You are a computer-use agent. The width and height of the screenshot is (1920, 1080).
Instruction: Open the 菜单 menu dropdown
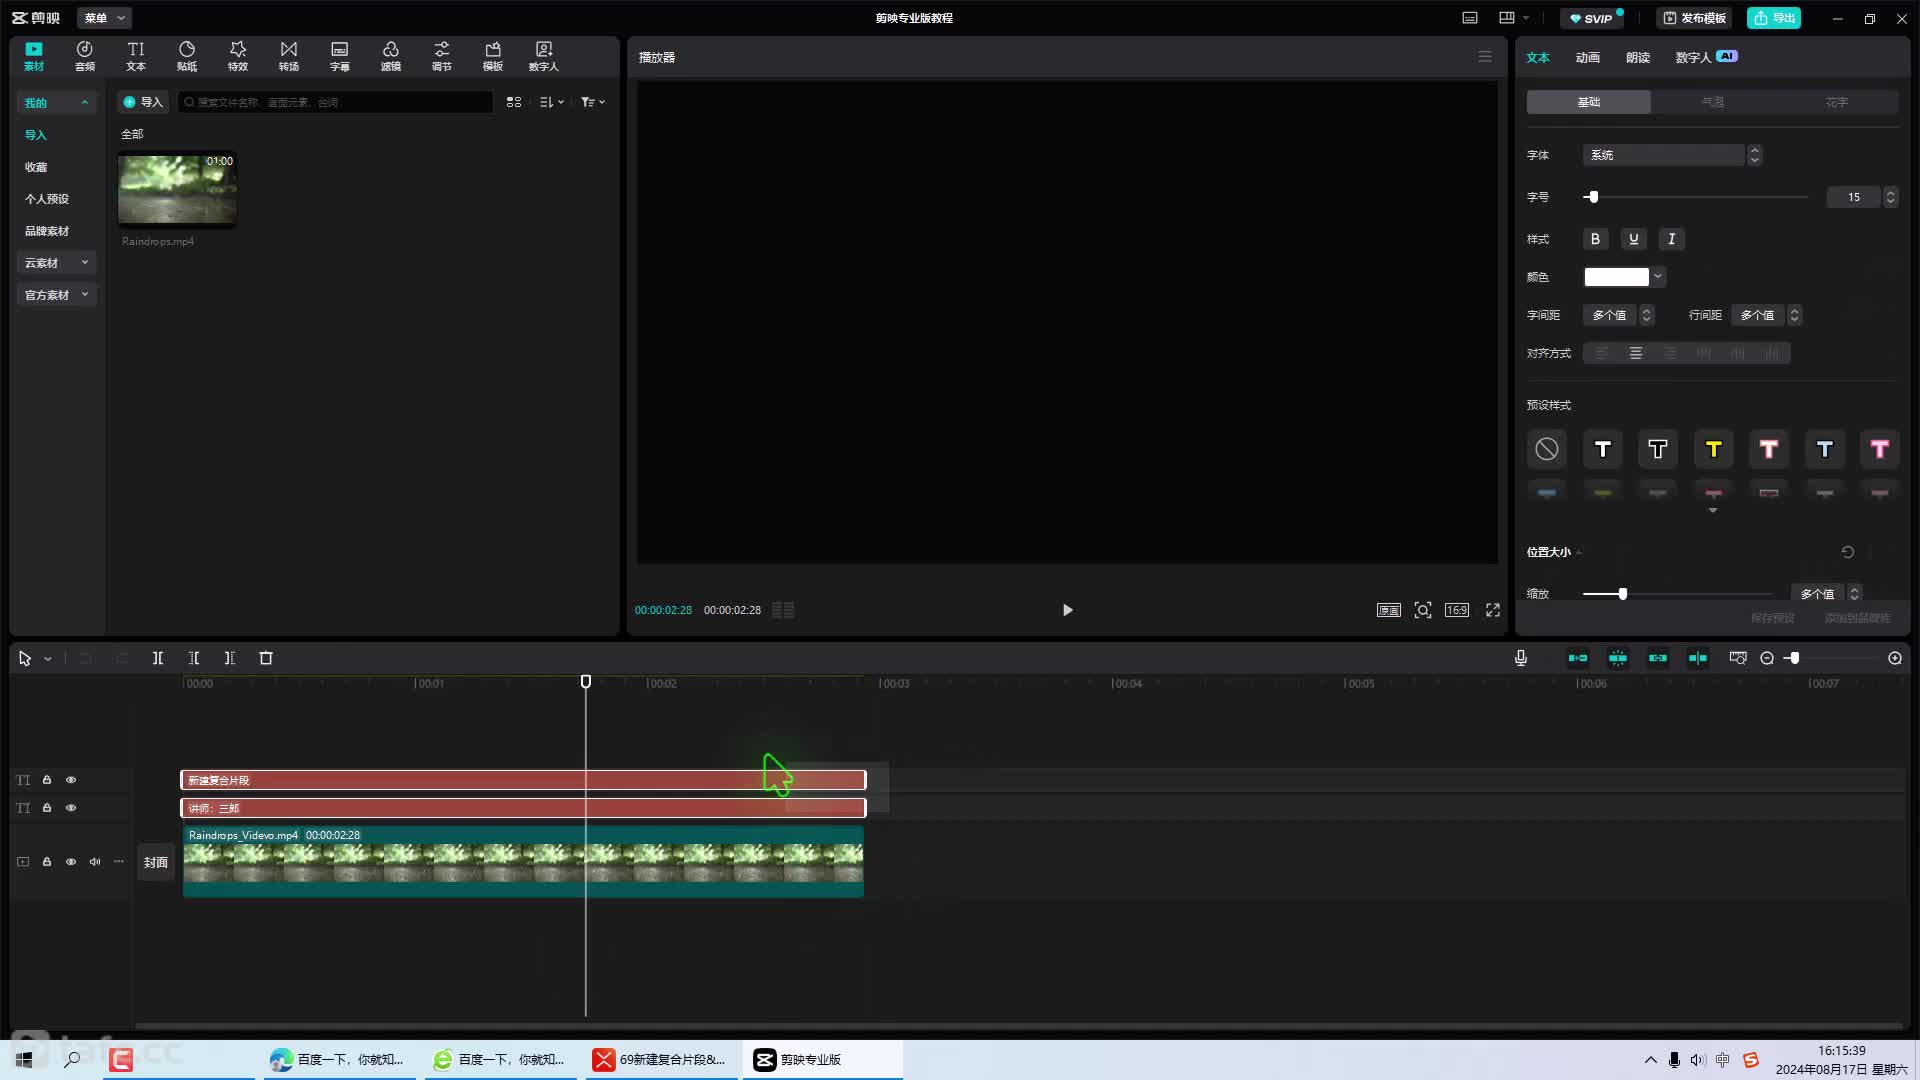click(104, 18)
